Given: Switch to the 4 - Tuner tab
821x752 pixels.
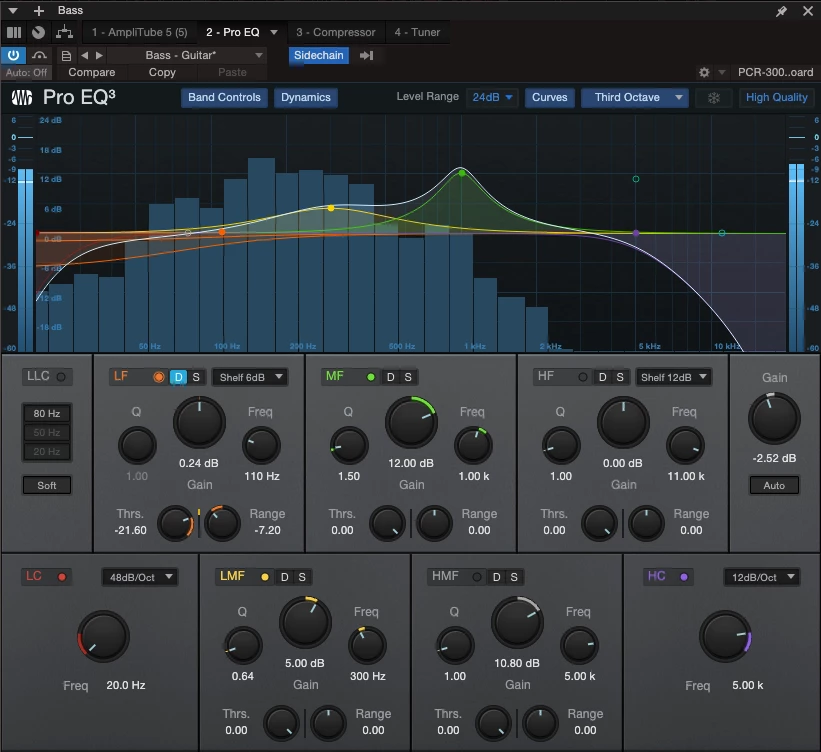Looking at the screenshot, I should click(x=417, y=32).
